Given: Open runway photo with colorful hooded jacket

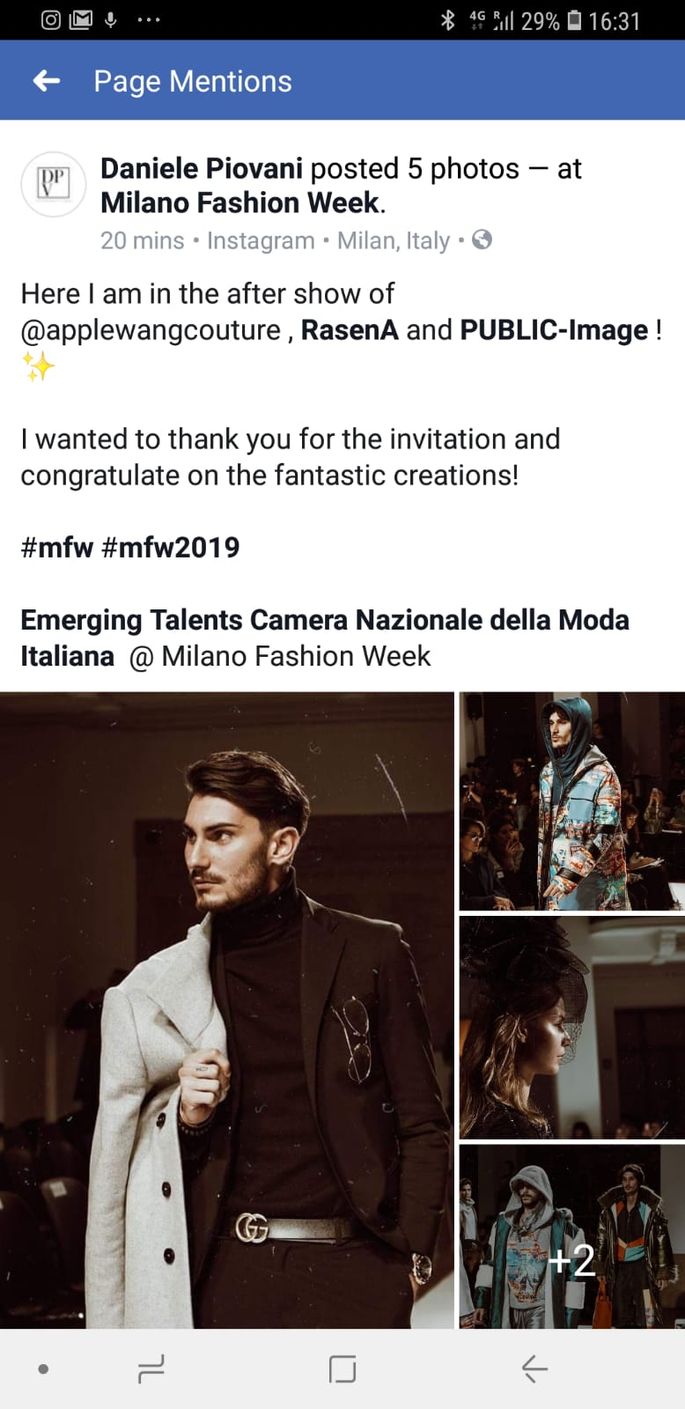Looking at the screenshot, I should [572, 801].
